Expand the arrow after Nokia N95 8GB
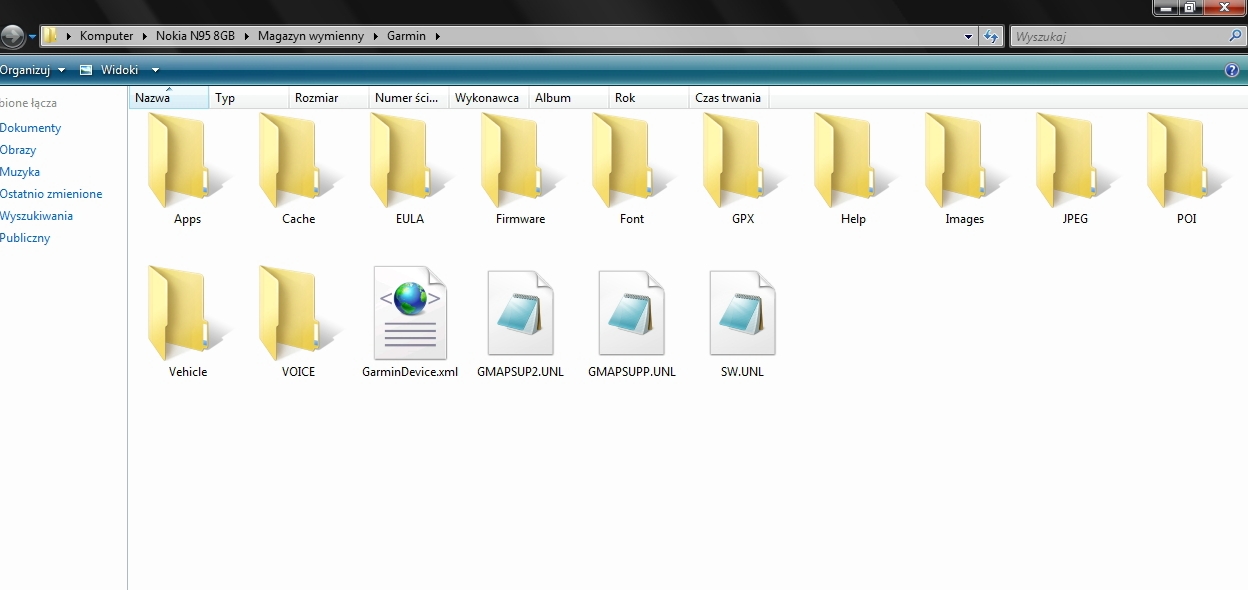 (247, 36)
